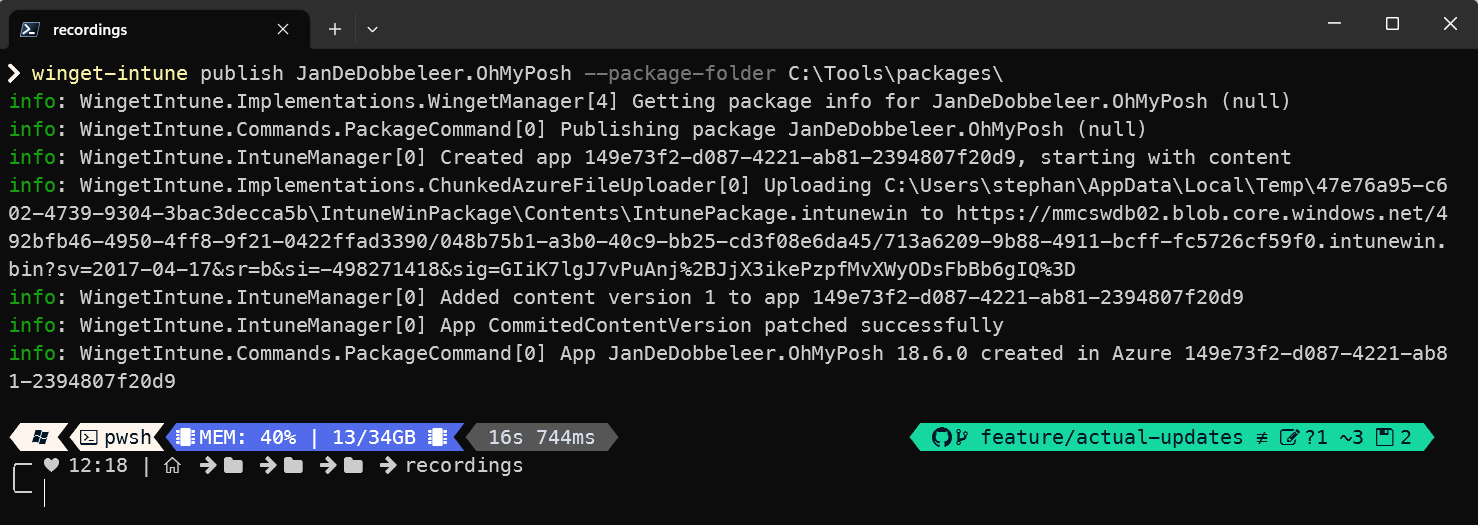Click the winget-intune command text
Viewport: 1478px width, 525px height.
pos(110,73)
